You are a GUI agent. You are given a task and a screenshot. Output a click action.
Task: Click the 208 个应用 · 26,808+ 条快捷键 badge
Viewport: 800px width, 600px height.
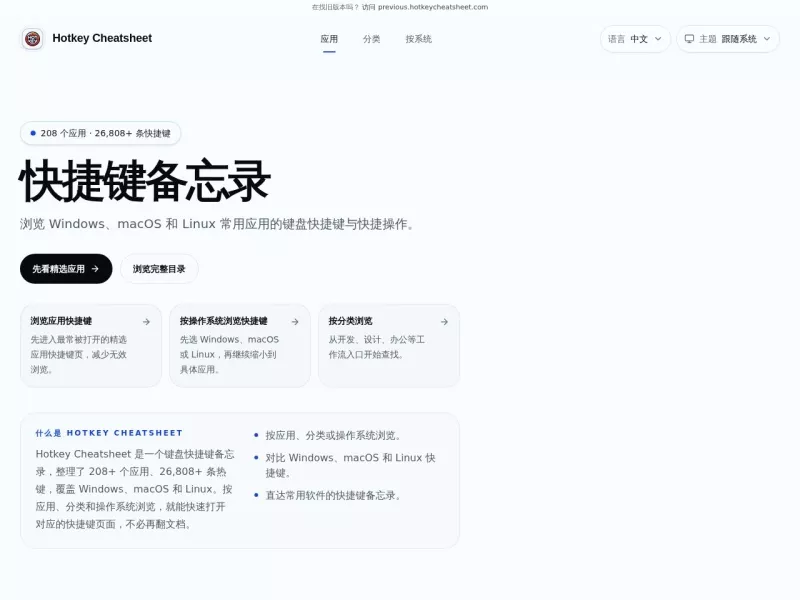point(101,133)
